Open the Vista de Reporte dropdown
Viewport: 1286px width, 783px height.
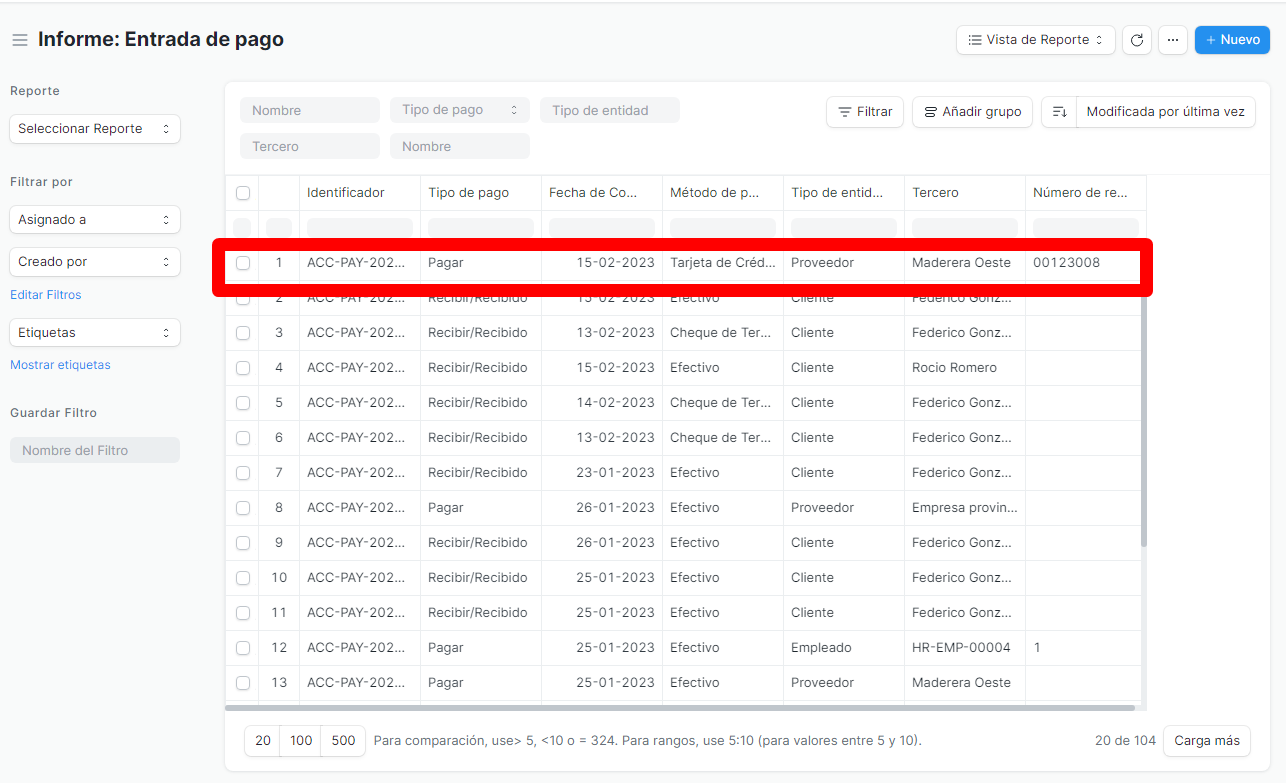coord(1036,40)
